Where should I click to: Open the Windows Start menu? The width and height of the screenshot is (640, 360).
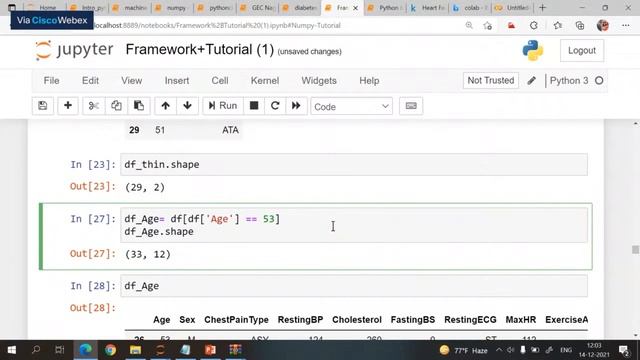12,350
